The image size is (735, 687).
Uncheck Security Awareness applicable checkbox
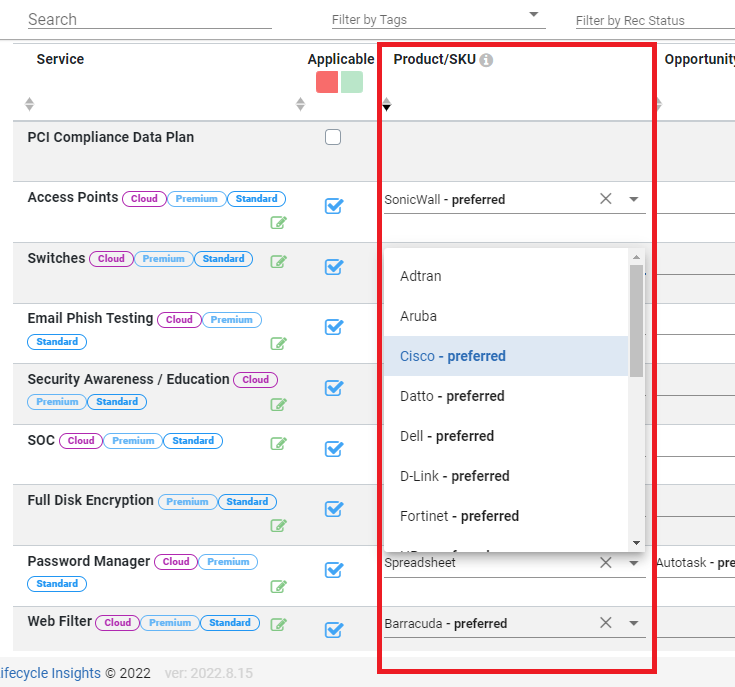334,388
